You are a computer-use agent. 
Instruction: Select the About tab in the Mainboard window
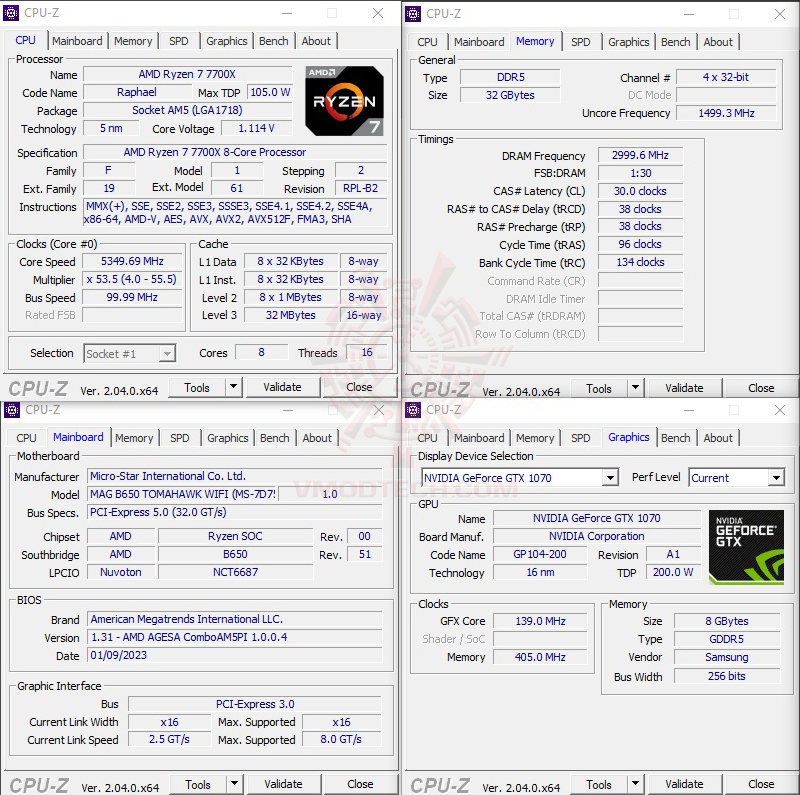[317, 437]
